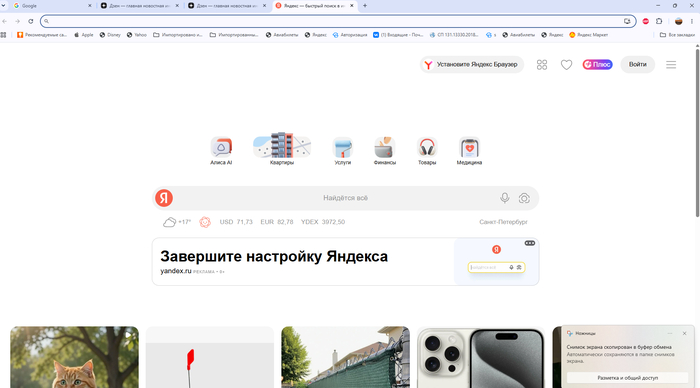Click the USD 71,73 exchange rate
The width and height of the screenshot is (700, 388).
[236, 222]
